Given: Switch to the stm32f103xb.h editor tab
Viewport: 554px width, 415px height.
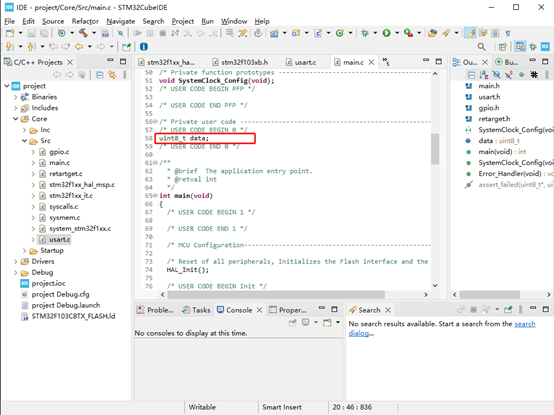Looking at the screenshot, I should [x=240, y=62].
